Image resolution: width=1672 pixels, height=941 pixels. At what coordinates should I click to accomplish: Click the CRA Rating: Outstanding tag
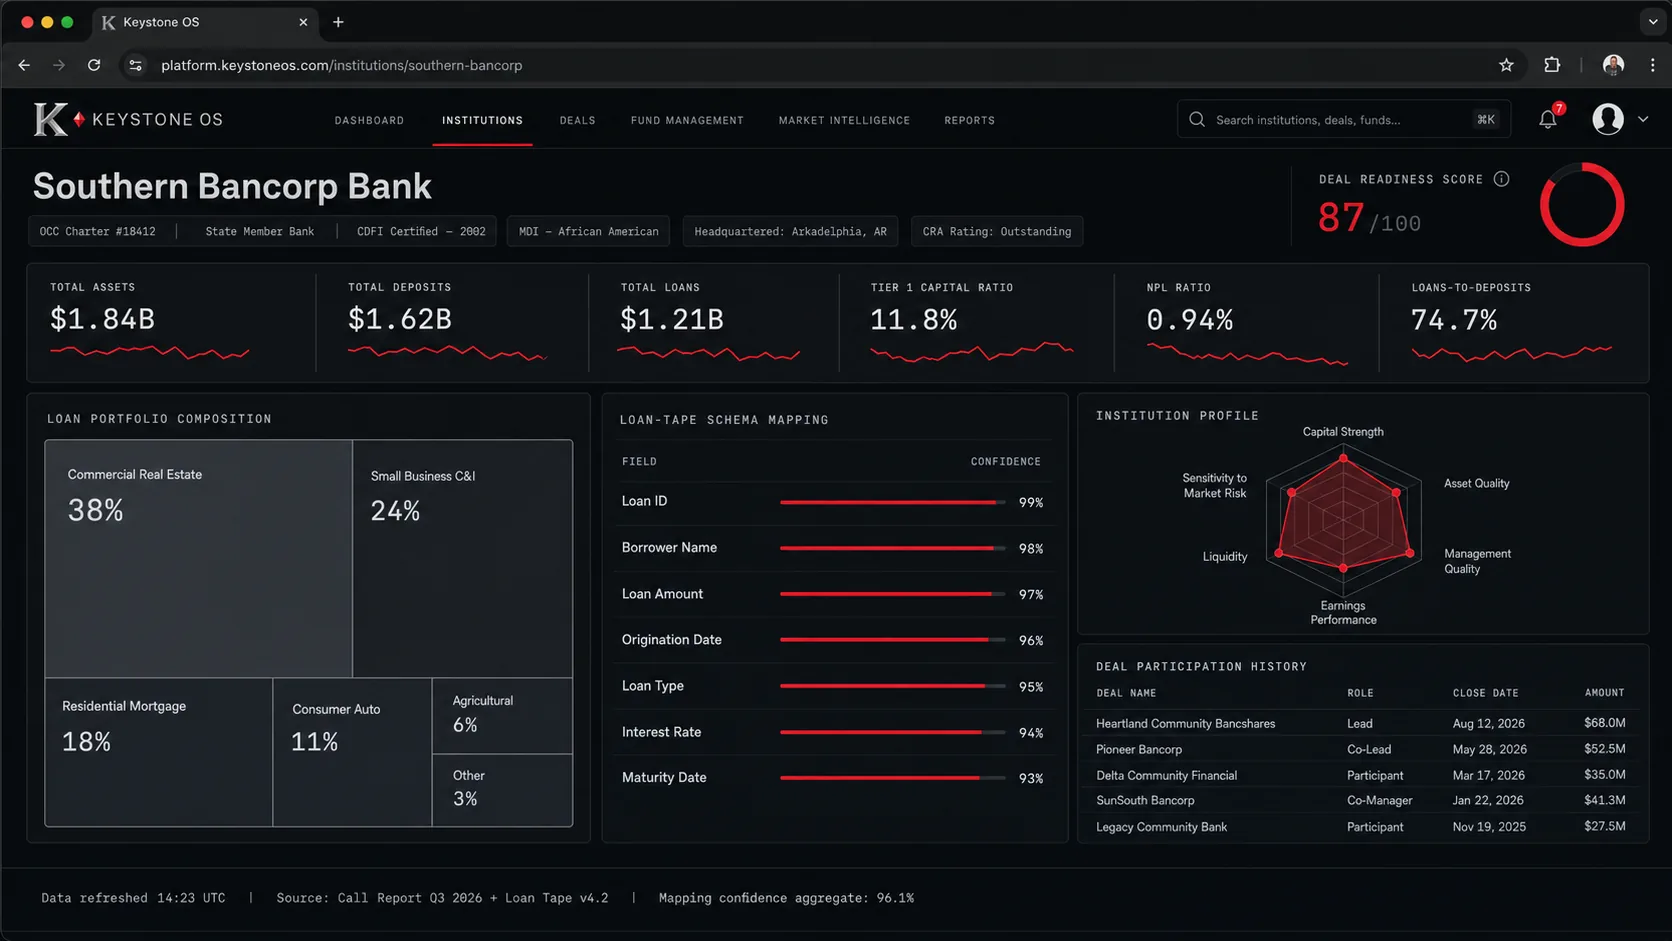tap(996, 231)
